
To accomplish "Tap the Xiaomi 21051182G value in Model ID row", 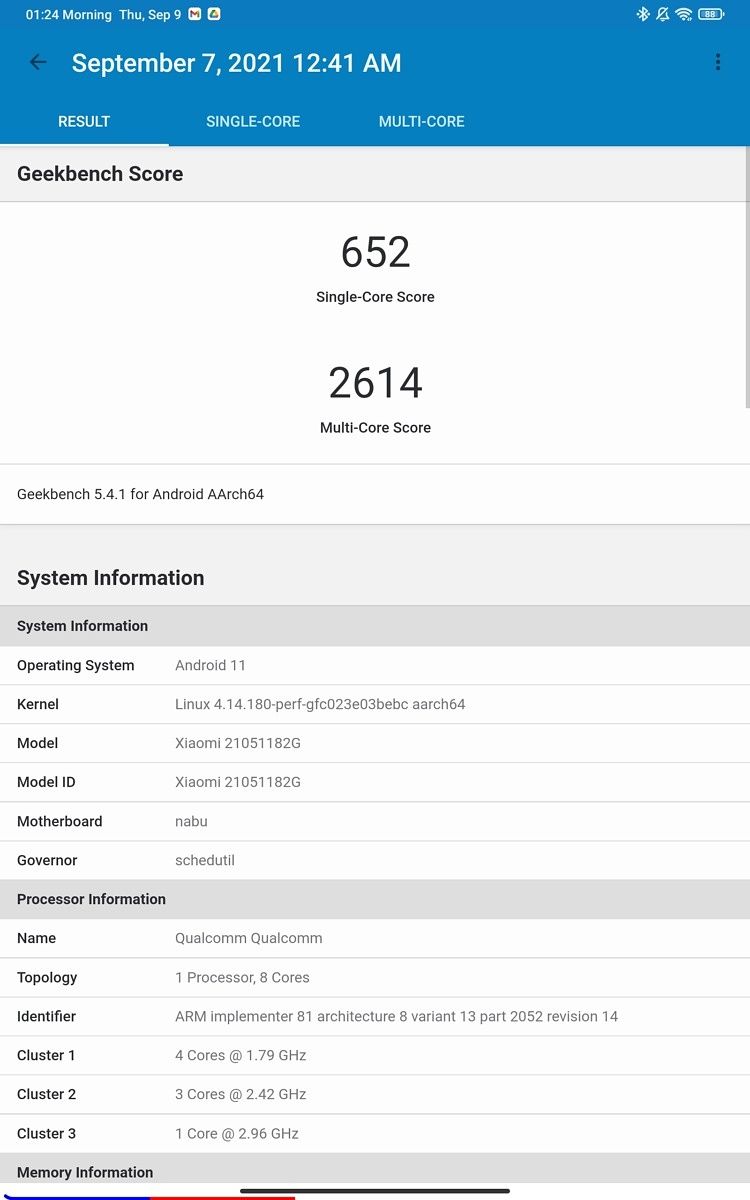I will (238, 782).
